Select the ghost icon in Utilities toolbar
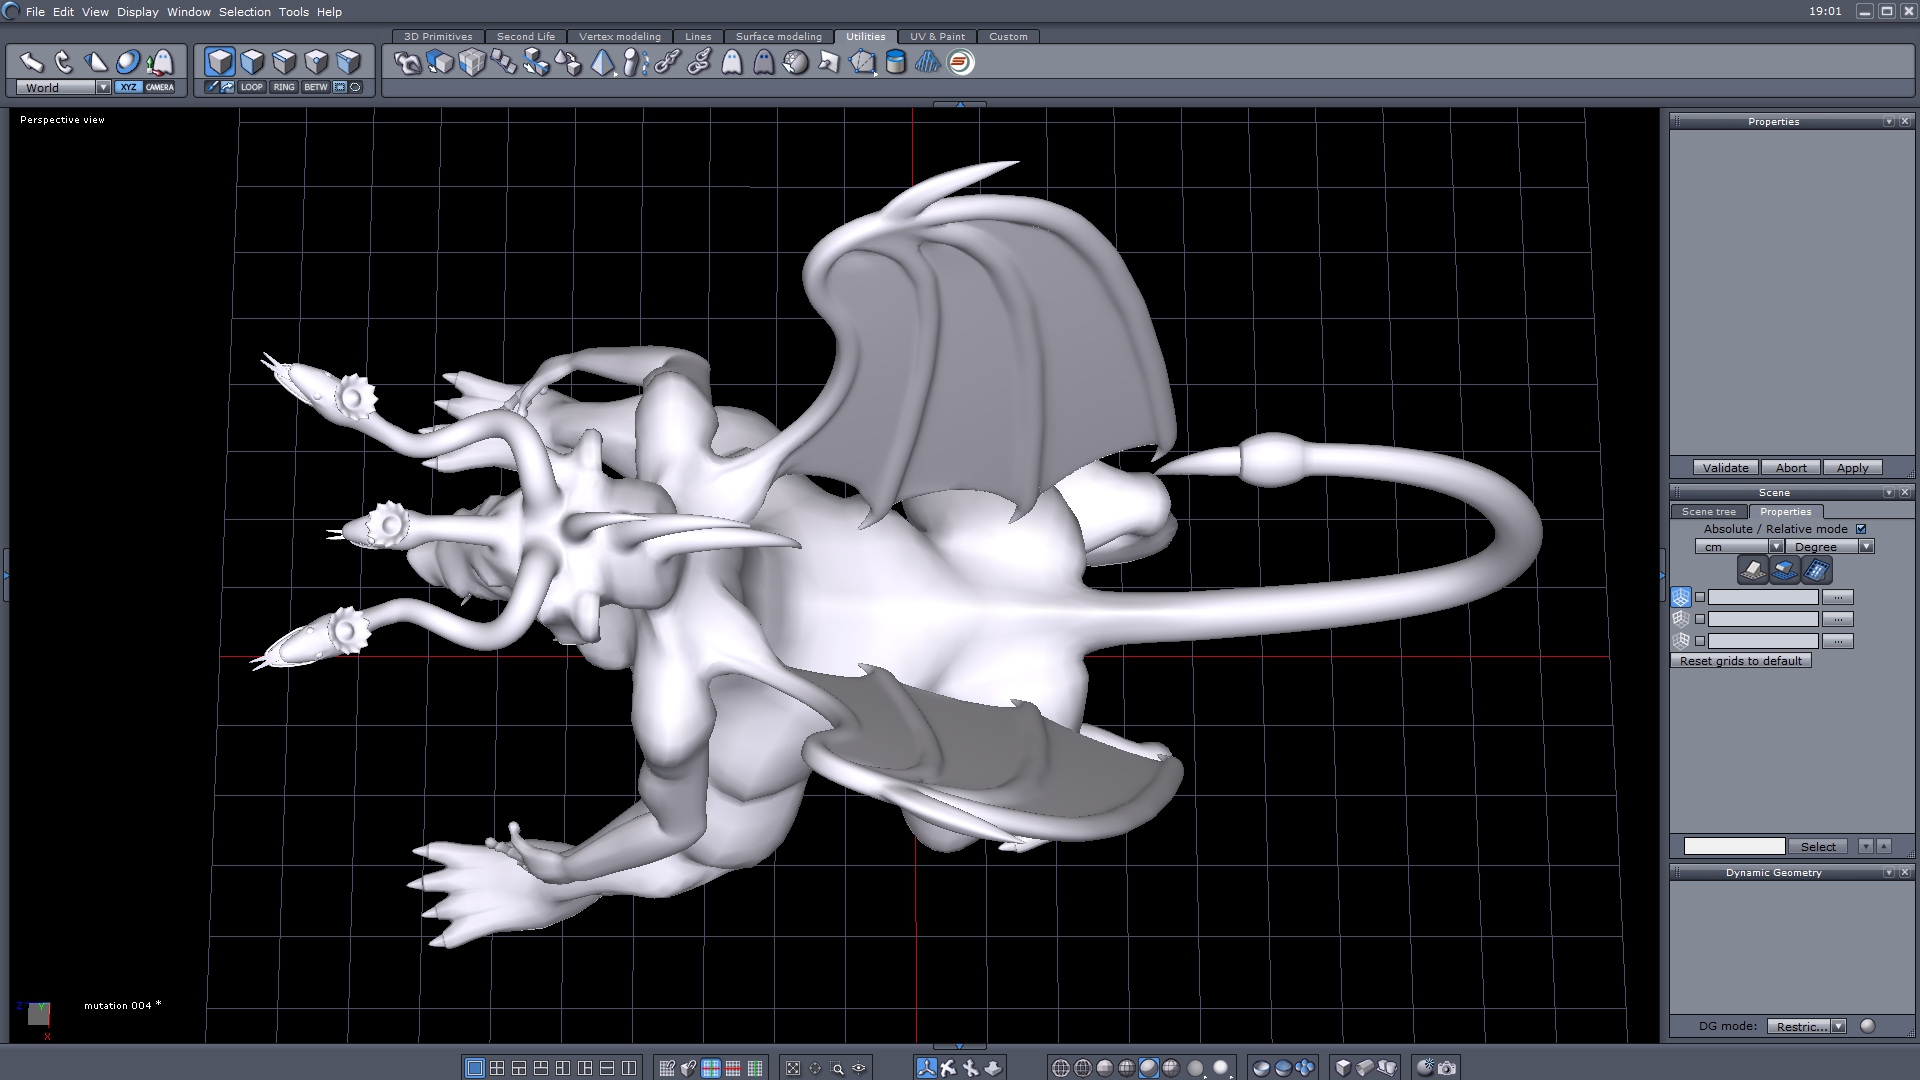 [x=732, y=62]
